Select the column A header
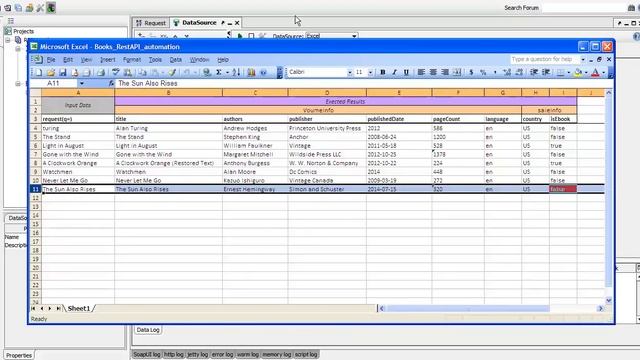Viewport: 640px width, 360px height. coord(78,93)
